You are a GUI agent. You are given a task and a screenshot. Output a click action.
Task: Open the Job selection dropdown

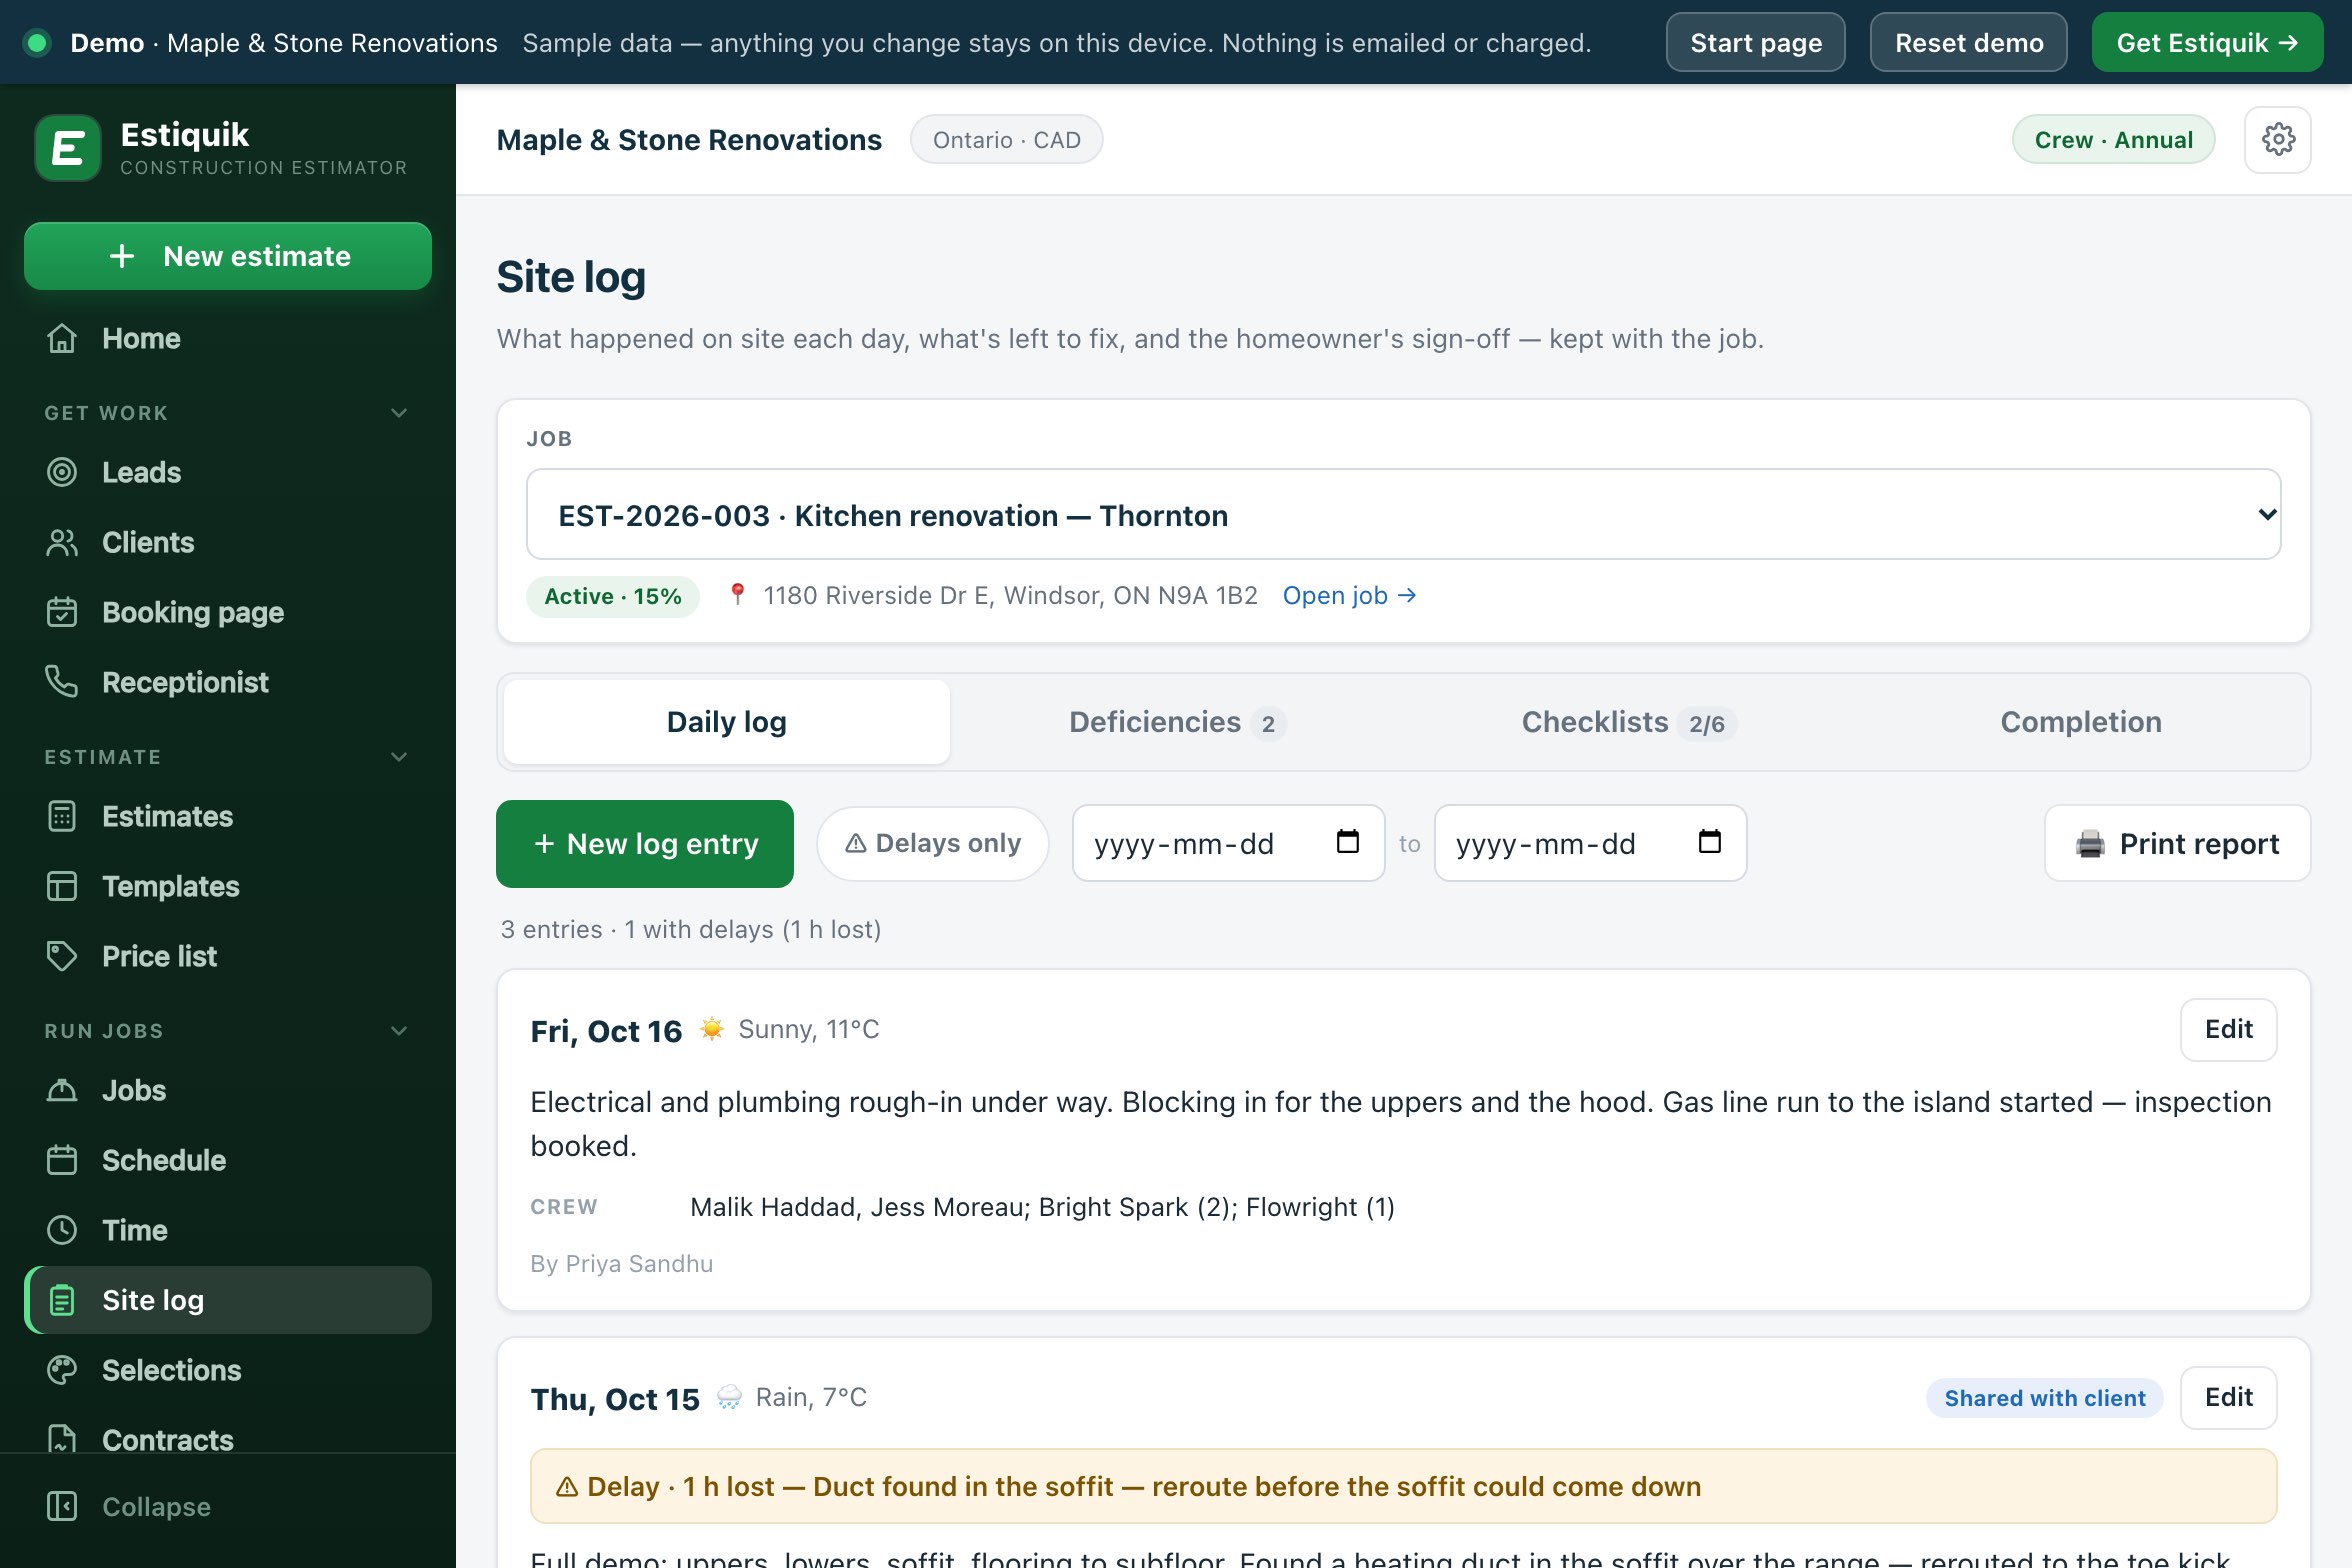(x=1403, y=514)
